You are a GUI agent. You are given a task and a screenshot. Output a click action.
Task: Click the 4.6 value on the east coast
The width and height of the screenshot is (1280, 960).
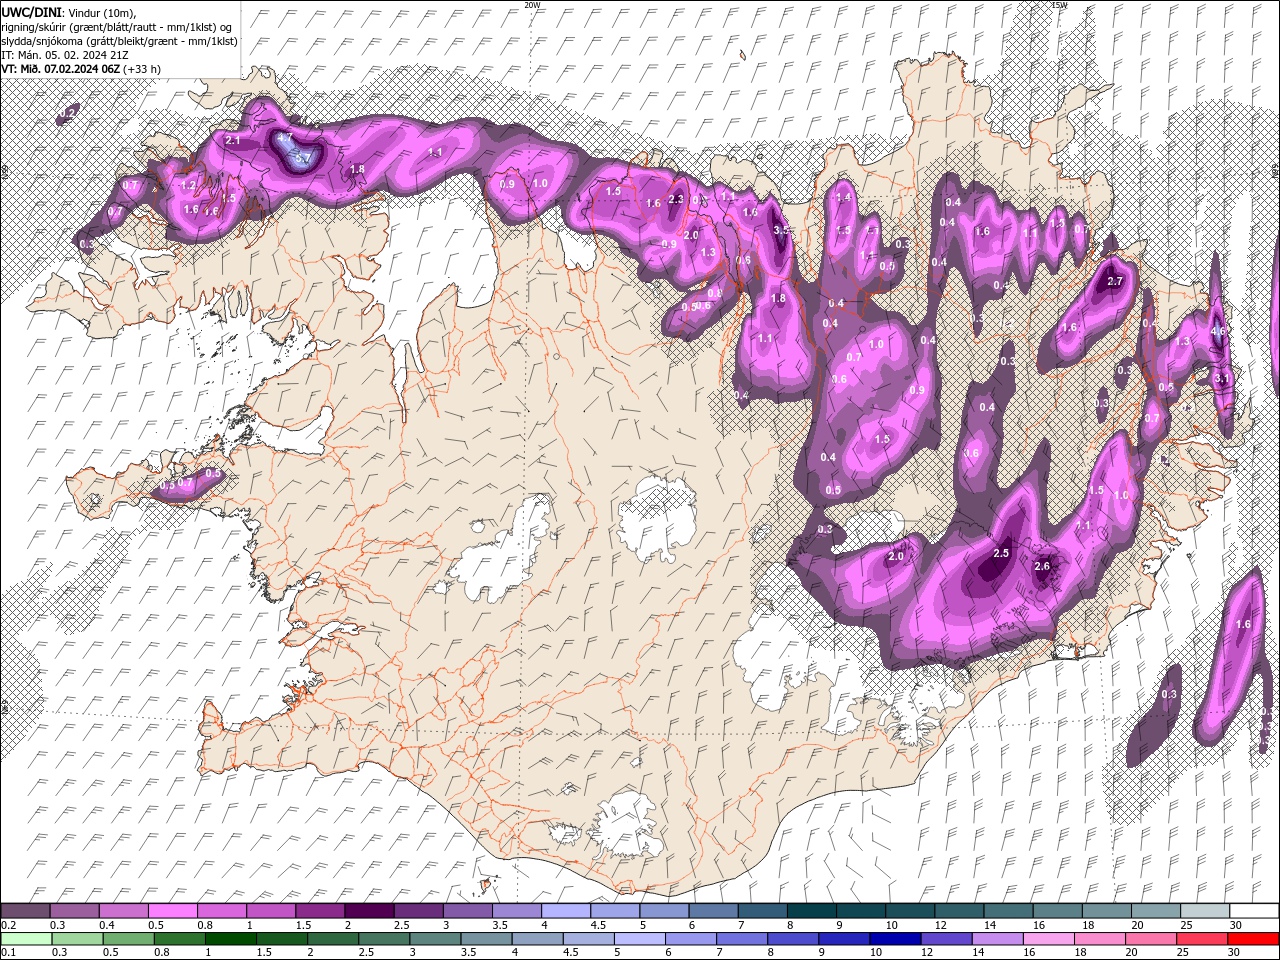(x=1218, y=331)
